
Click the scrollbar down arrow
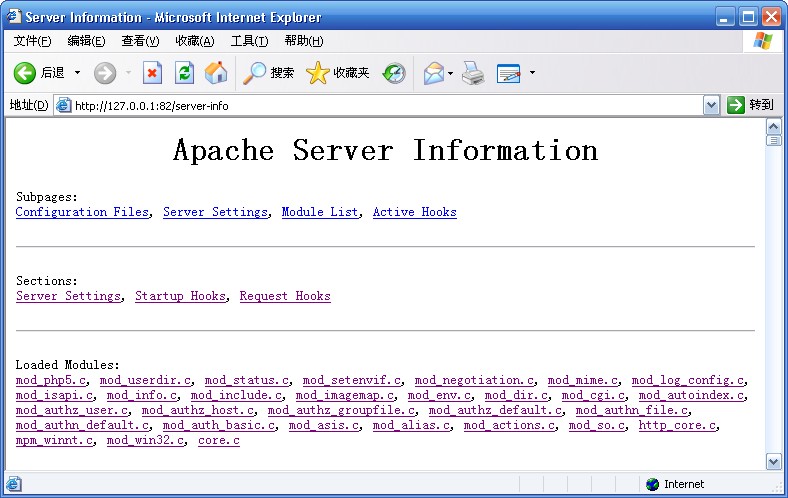pos(773,461)
